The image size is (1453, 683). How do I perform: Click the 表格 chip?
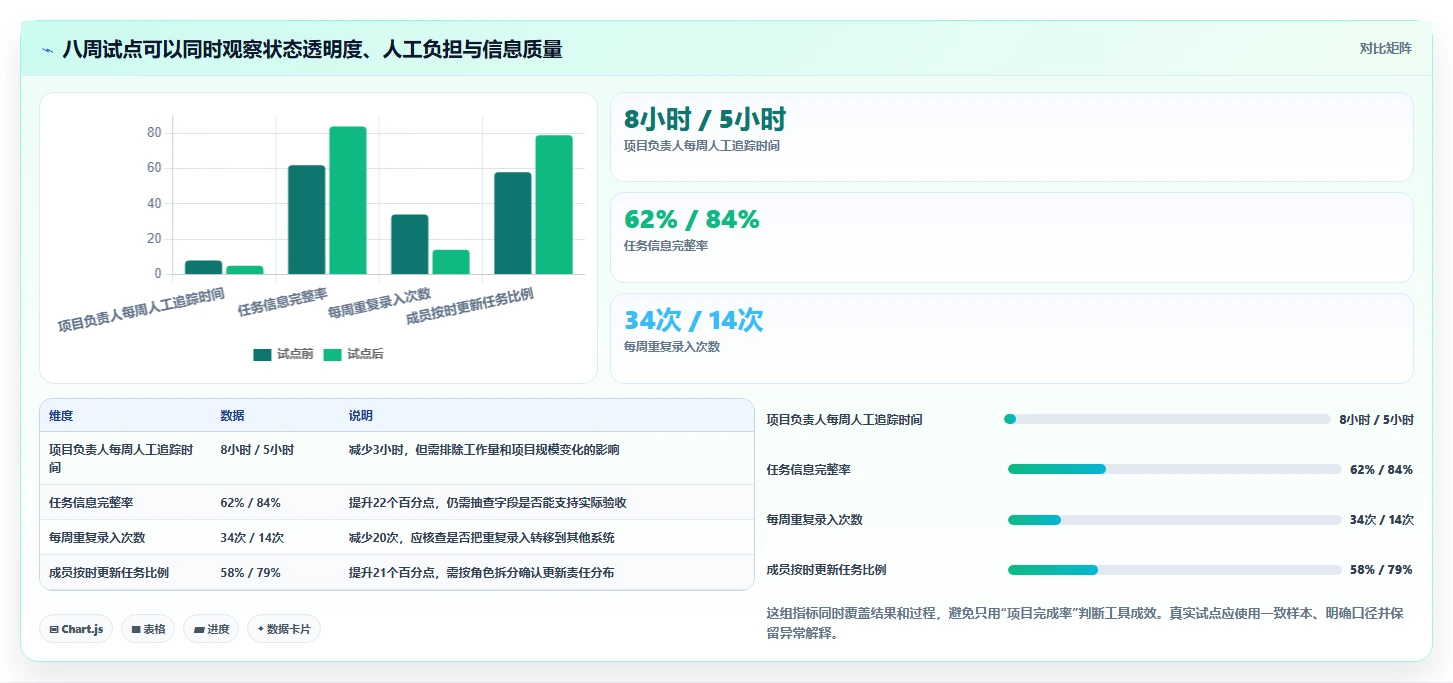148,629
